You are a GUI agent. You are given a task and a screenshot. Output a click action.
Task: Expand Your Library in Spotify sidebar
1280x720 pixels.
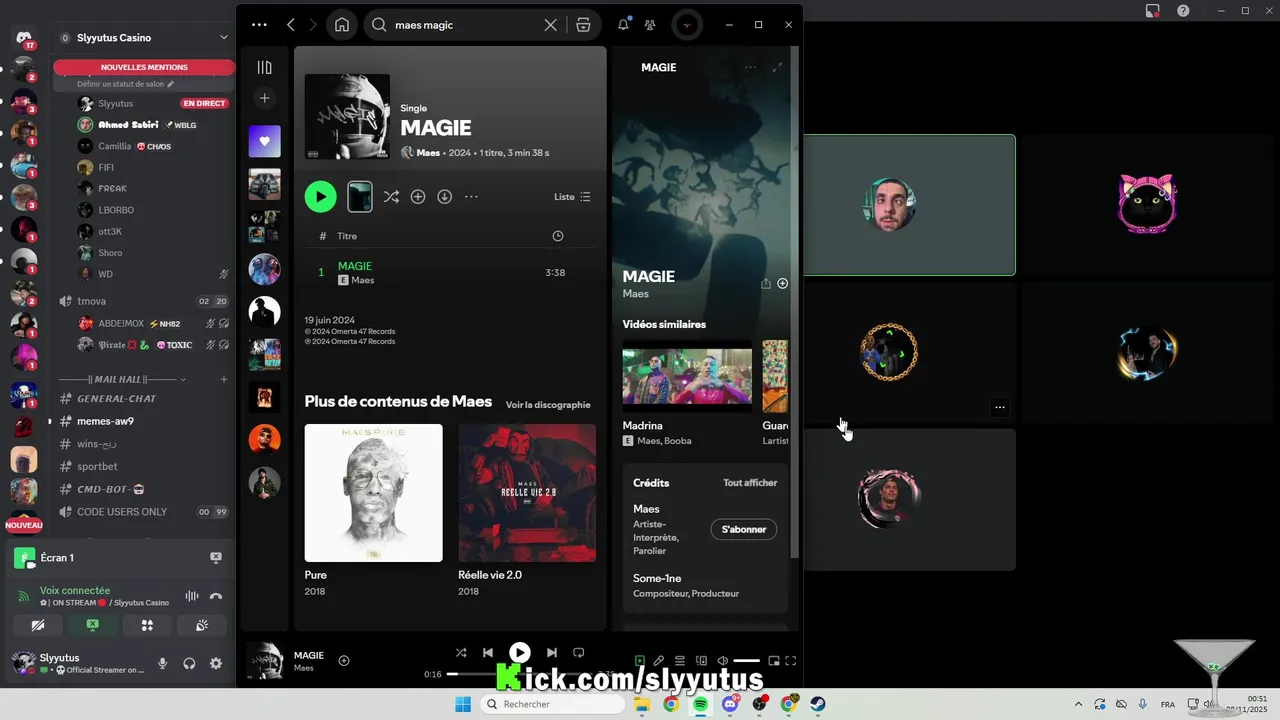click(264, 67)
